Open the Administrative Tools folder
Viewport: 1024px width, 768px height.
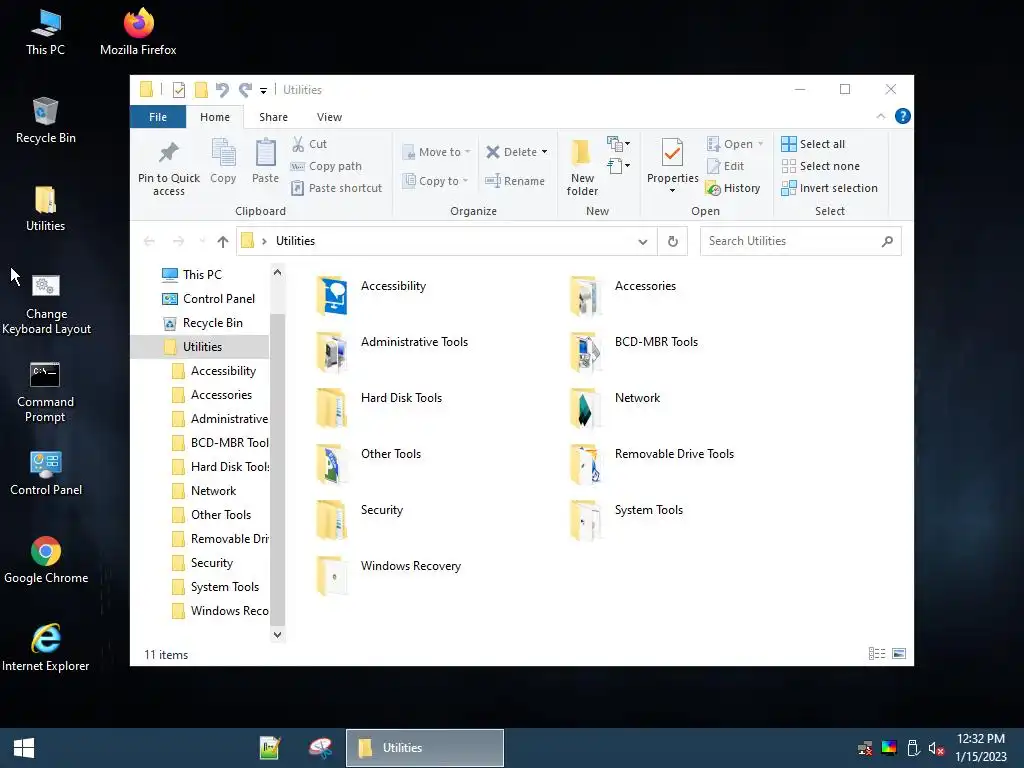tap(392, 351)
